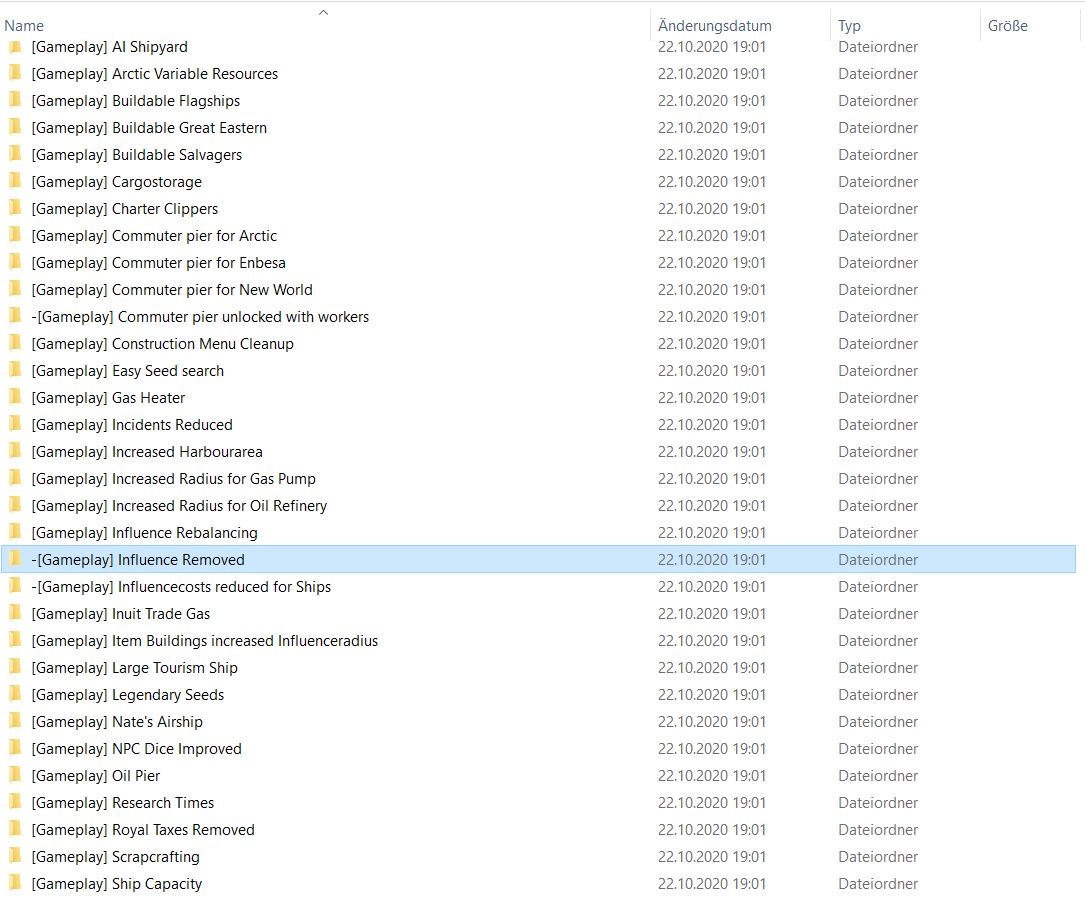This screenshot has width=1085, height=903.
Task: Click folder icon of Easy Seed search
Action: click(15, 370)
